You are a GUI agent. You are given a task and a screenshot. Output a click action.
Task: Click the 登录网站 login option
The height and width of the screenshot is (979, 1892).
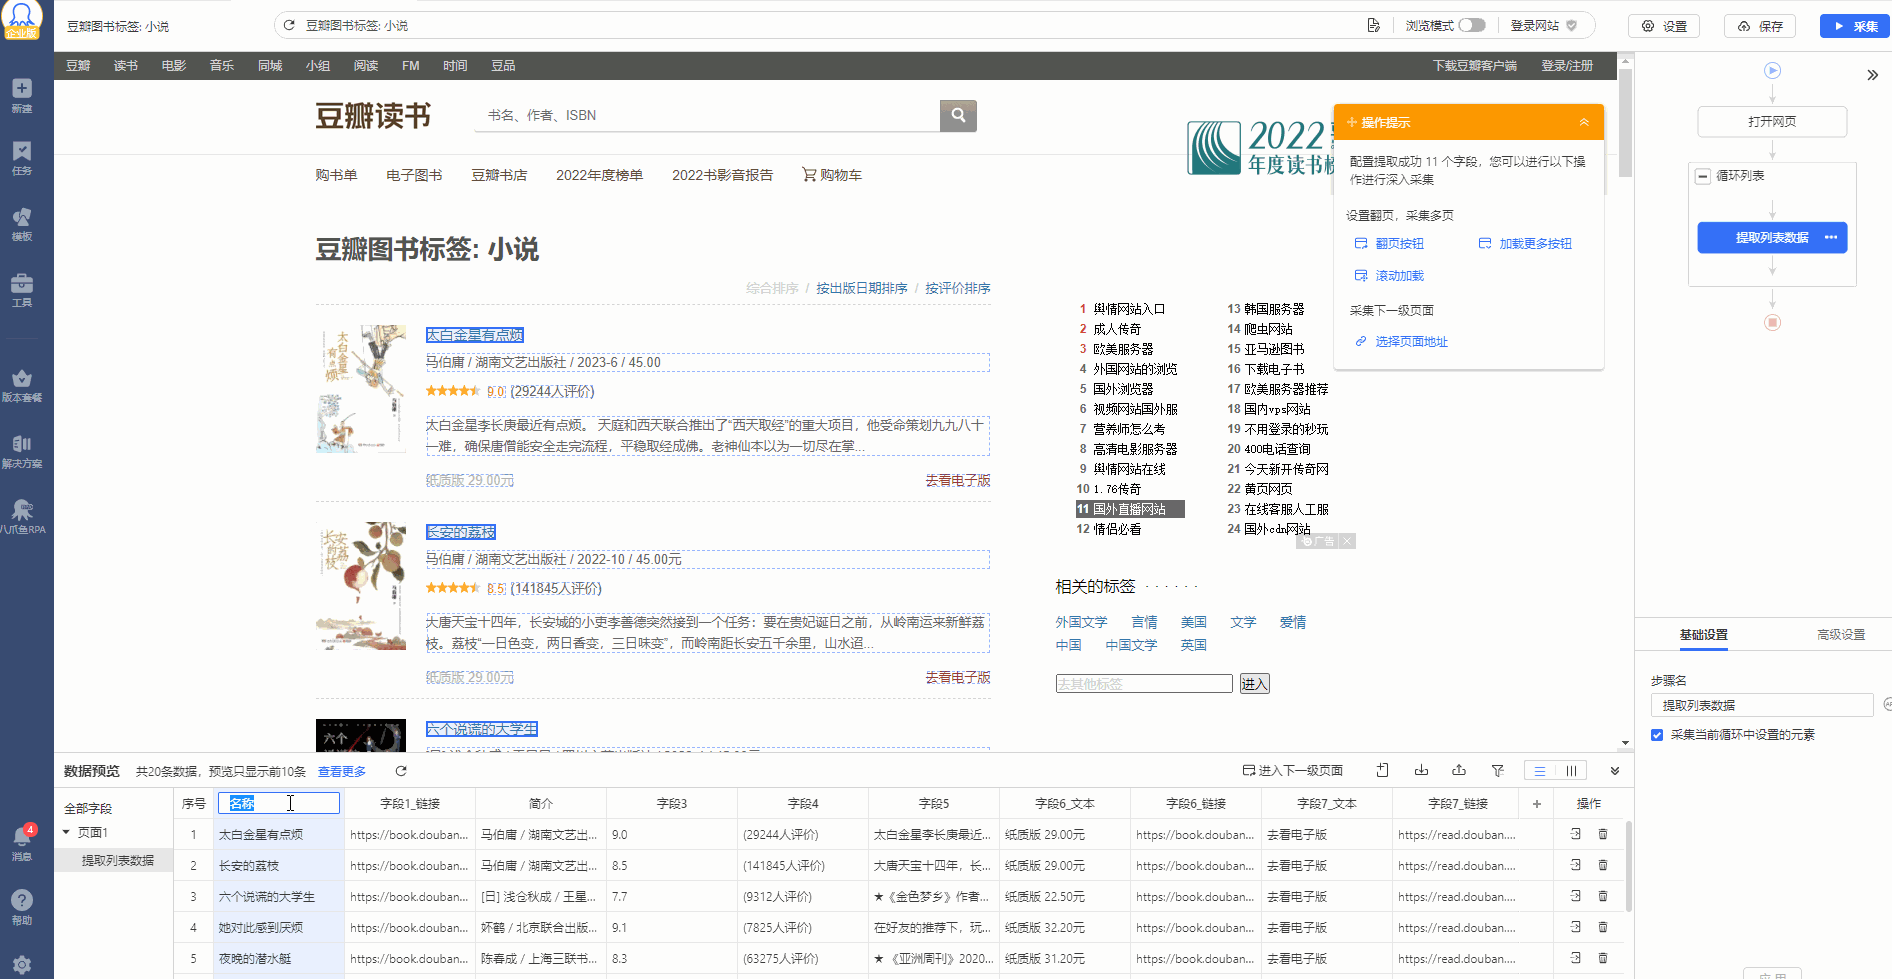tap(1543, 25)
